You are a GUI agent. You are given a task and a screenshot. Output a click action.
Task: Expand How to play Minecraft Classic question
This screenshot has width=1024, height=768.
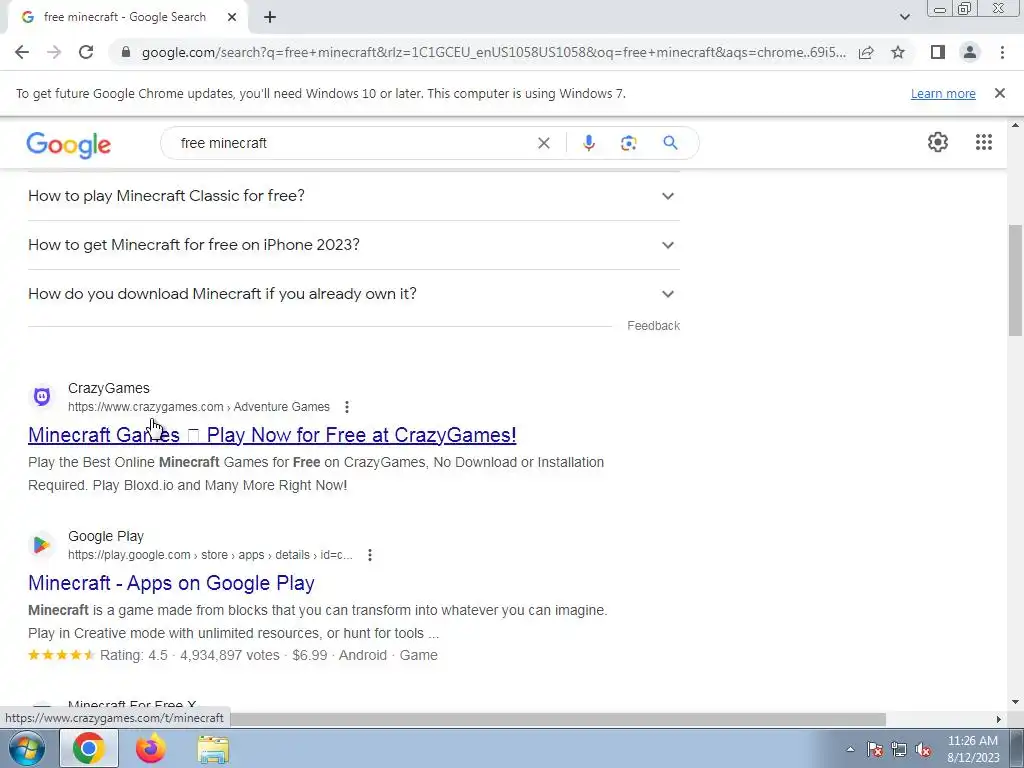[353, 196]
